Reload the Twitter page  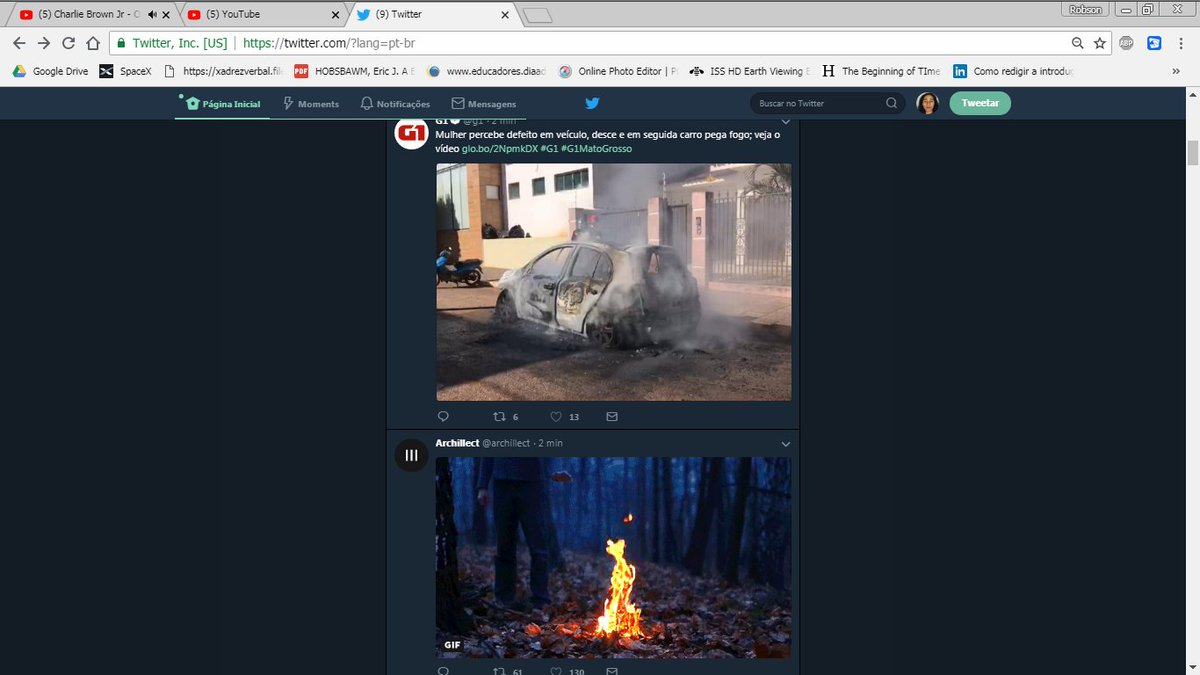pos(68,44)
